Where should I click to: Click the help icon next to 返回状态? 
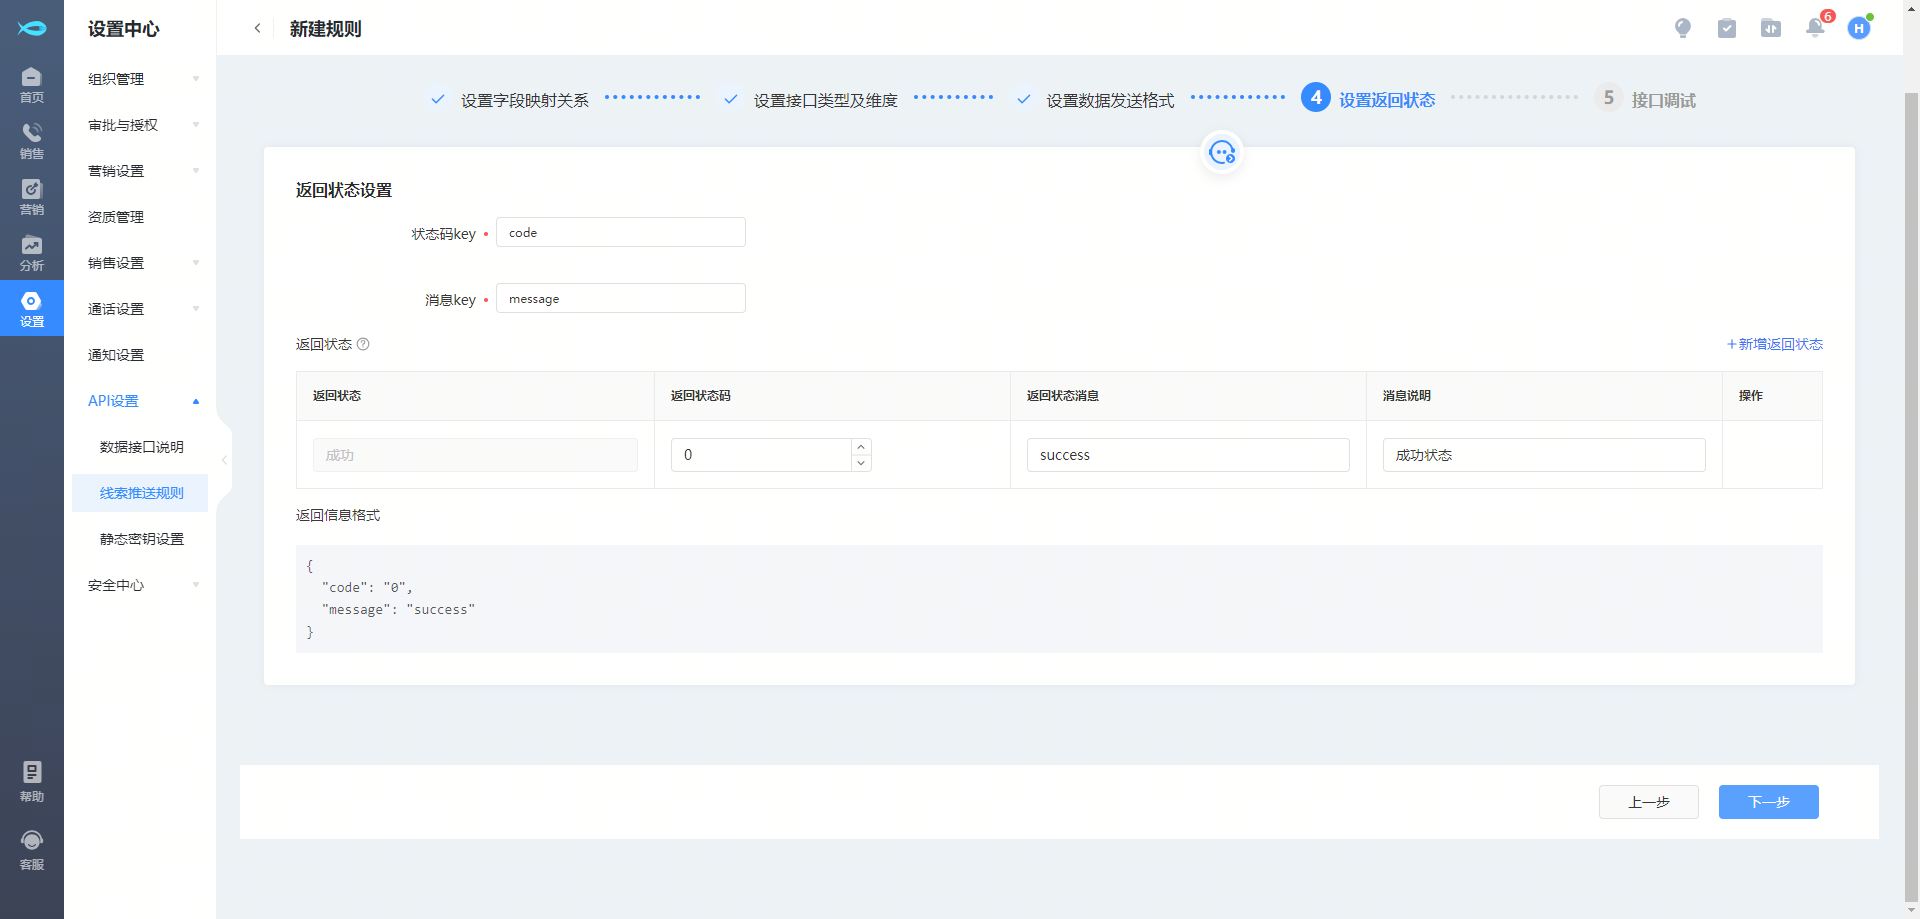coord(363,344)
